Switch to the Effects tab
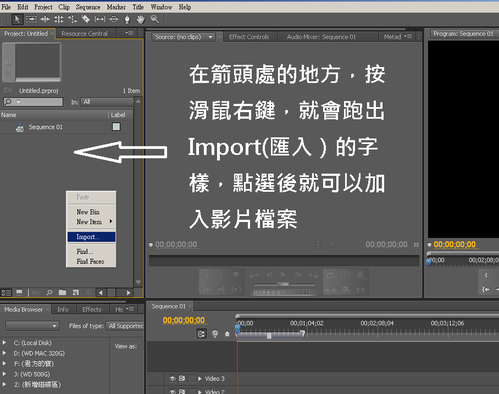The height and width of the screenshot is (394, 499). (92, 310)
